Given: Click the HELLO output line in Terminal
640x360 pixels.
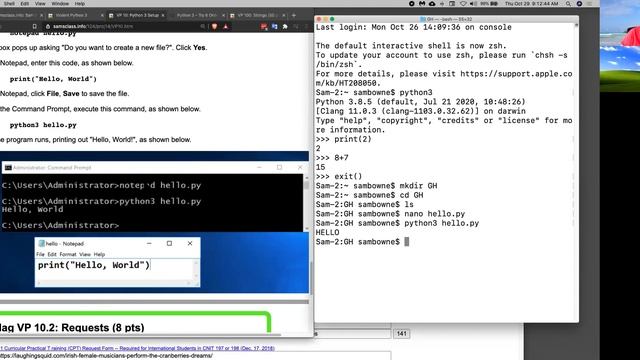Looking at the screenshot, I should pos(327,233).
